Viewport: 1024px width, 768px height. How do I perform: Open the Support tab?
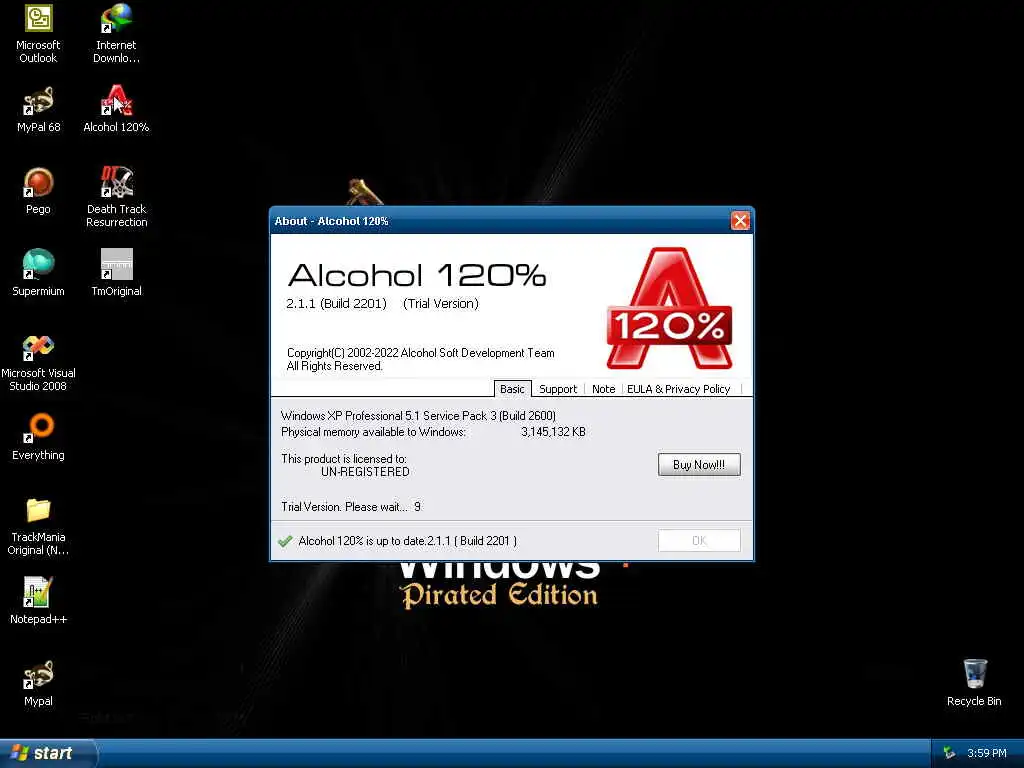(558, 389)
